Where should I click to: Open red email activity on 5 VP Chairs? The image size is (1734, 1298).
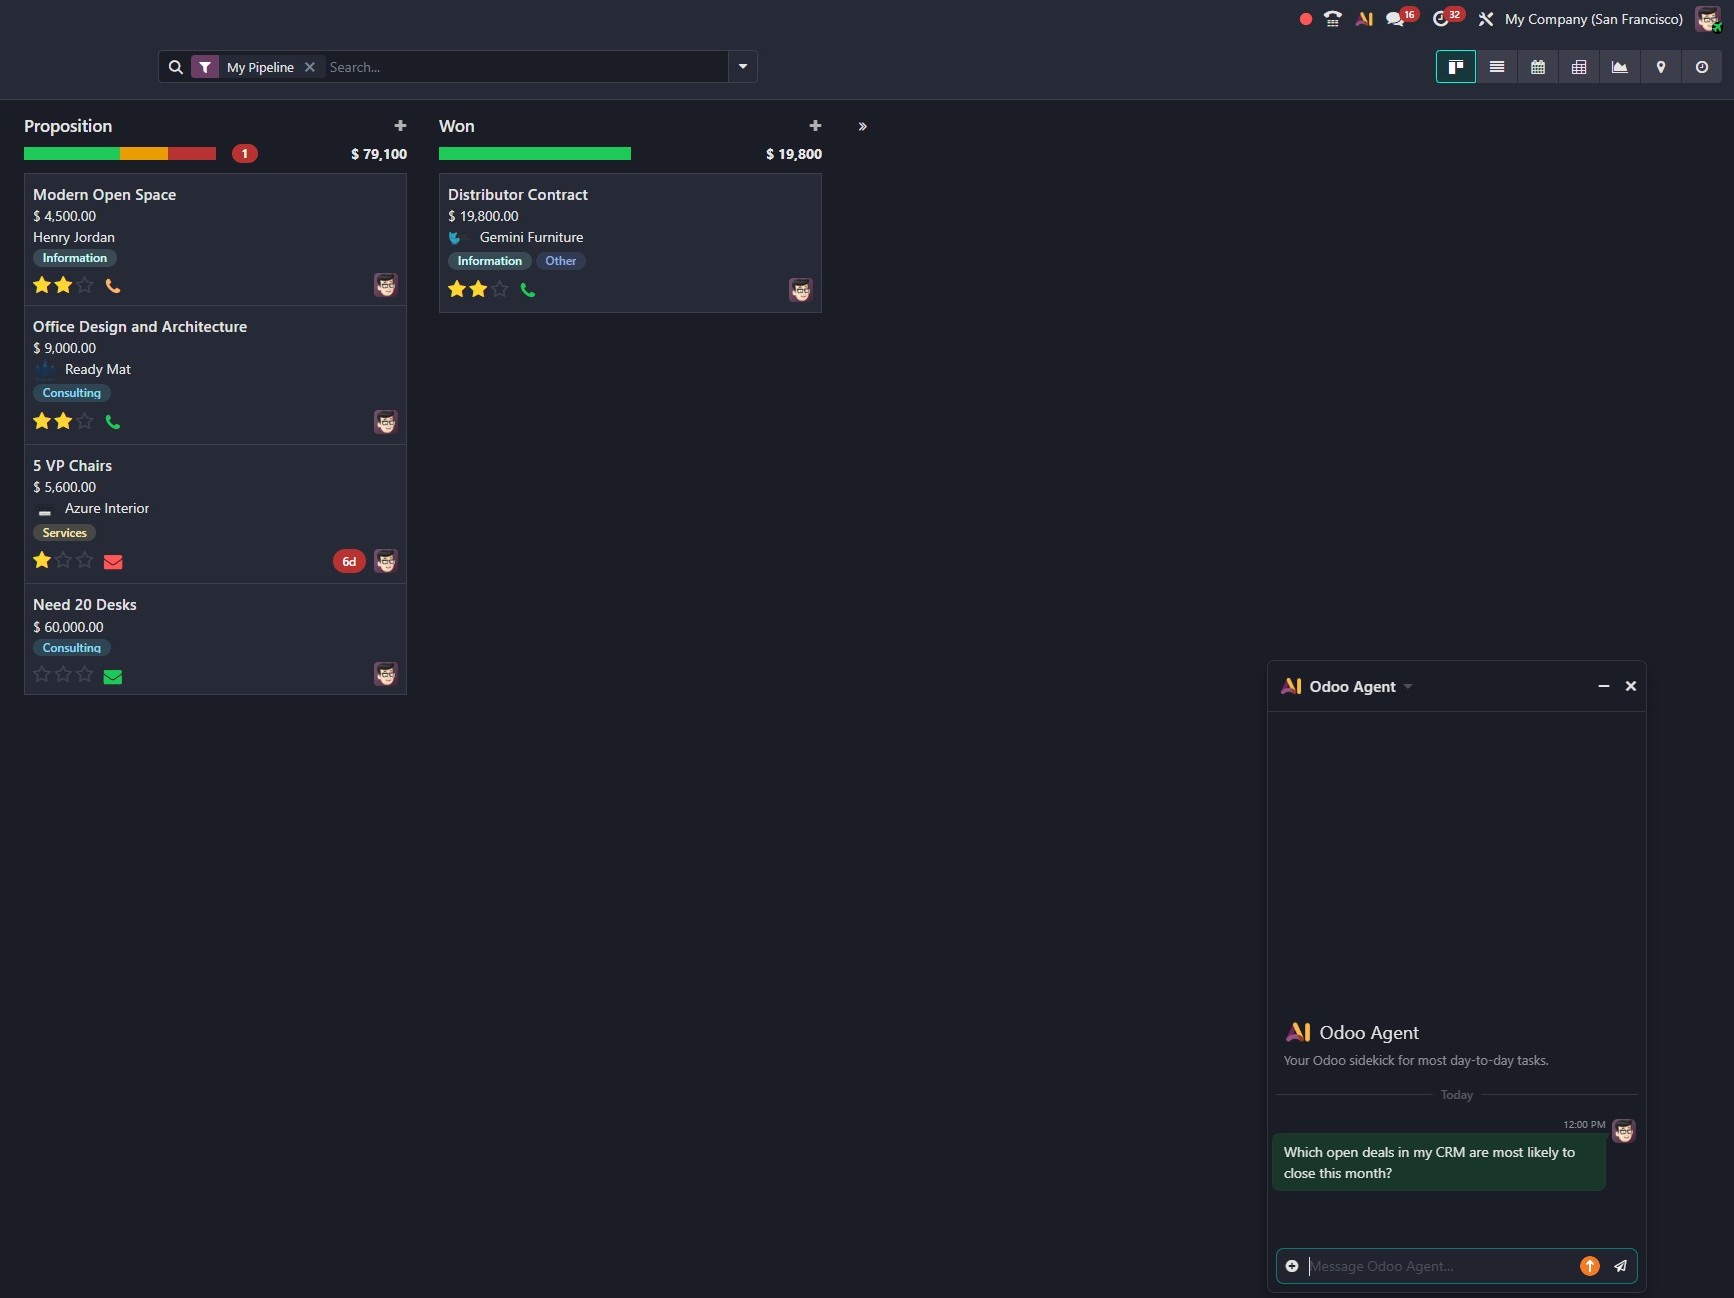pos(113,562)
